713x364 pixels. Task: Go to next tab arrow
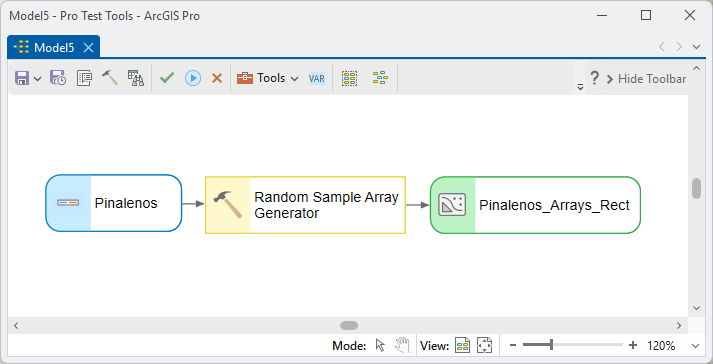[679, 46]
